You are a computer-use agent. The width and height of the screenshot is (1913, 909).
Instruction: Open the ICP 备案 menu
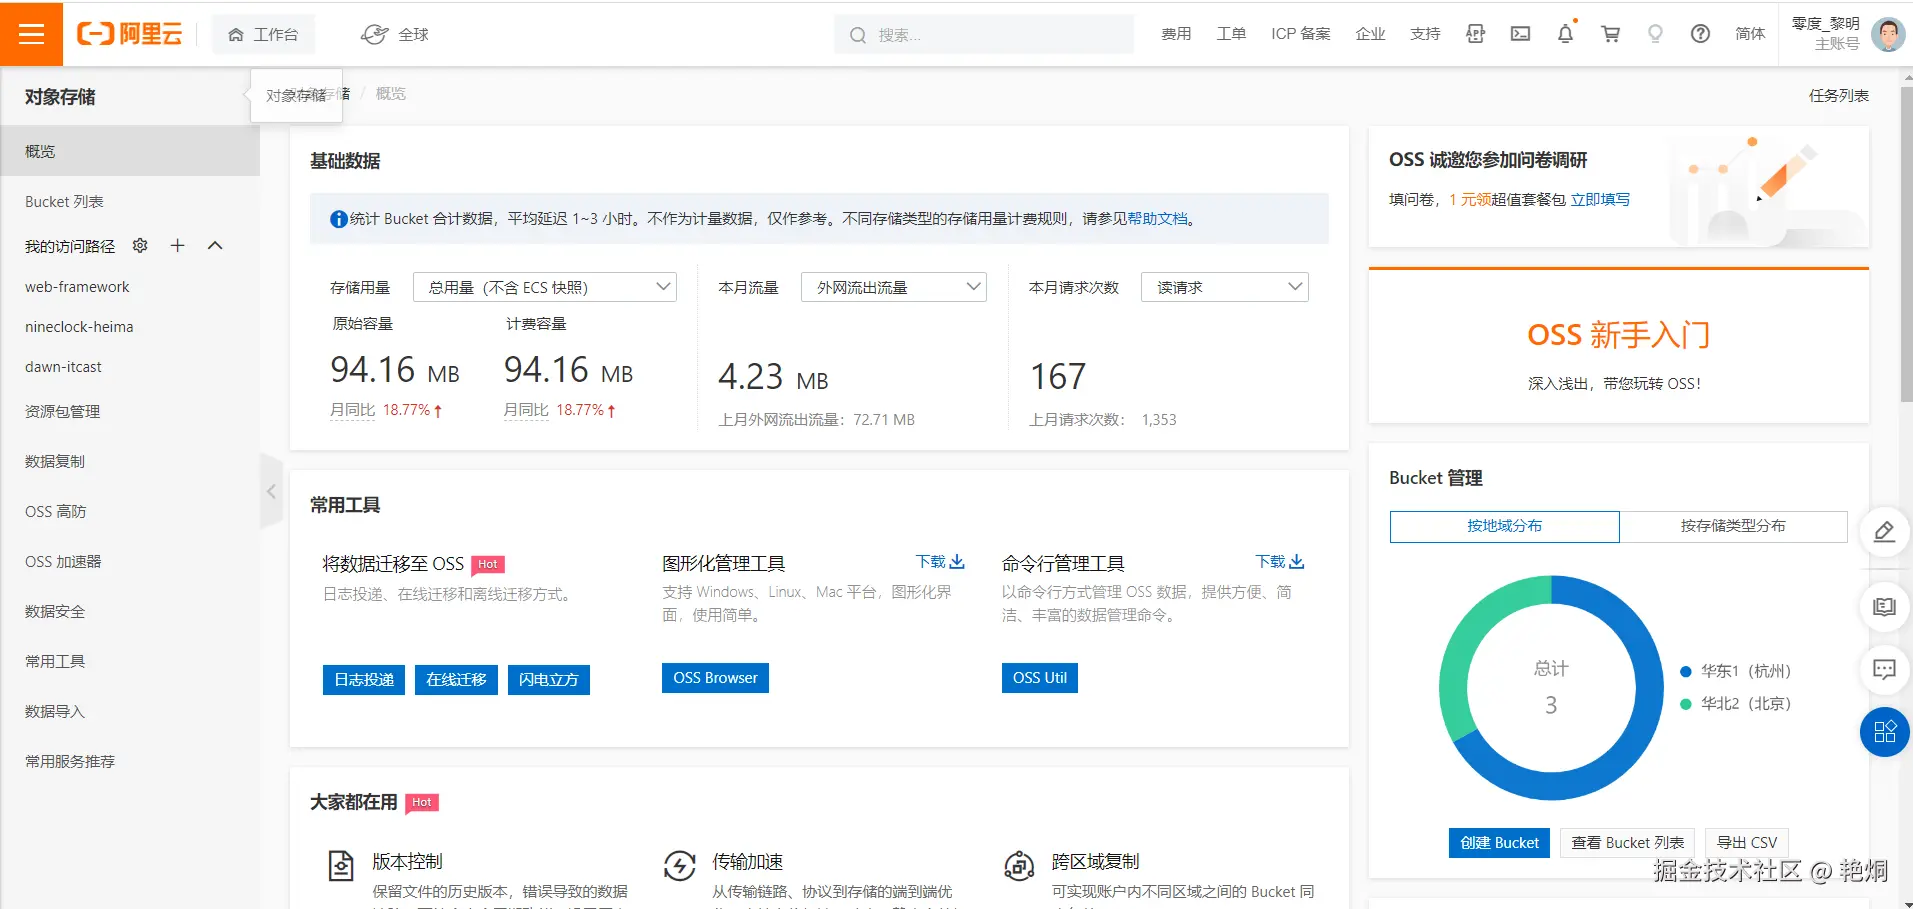[x=1301, y=34]
